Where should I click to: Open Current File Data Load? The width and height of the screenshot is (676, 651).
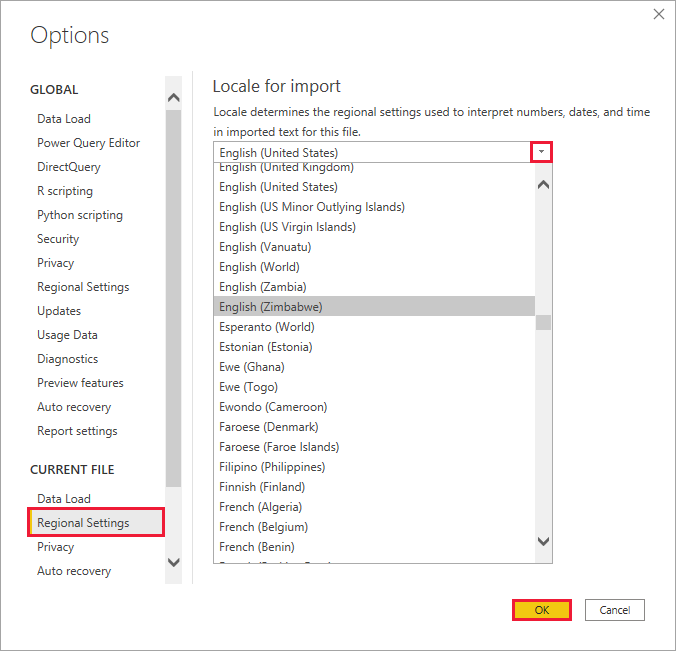click(64, 499)
